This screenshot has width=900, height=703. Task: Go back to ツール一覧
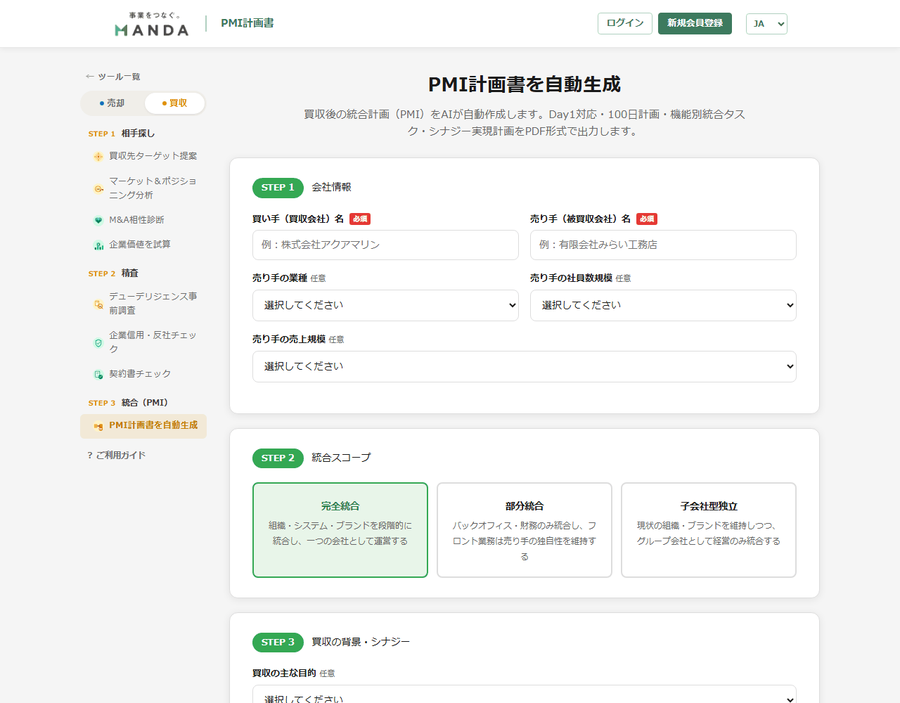pyautogui.click(x=113, y=76)
